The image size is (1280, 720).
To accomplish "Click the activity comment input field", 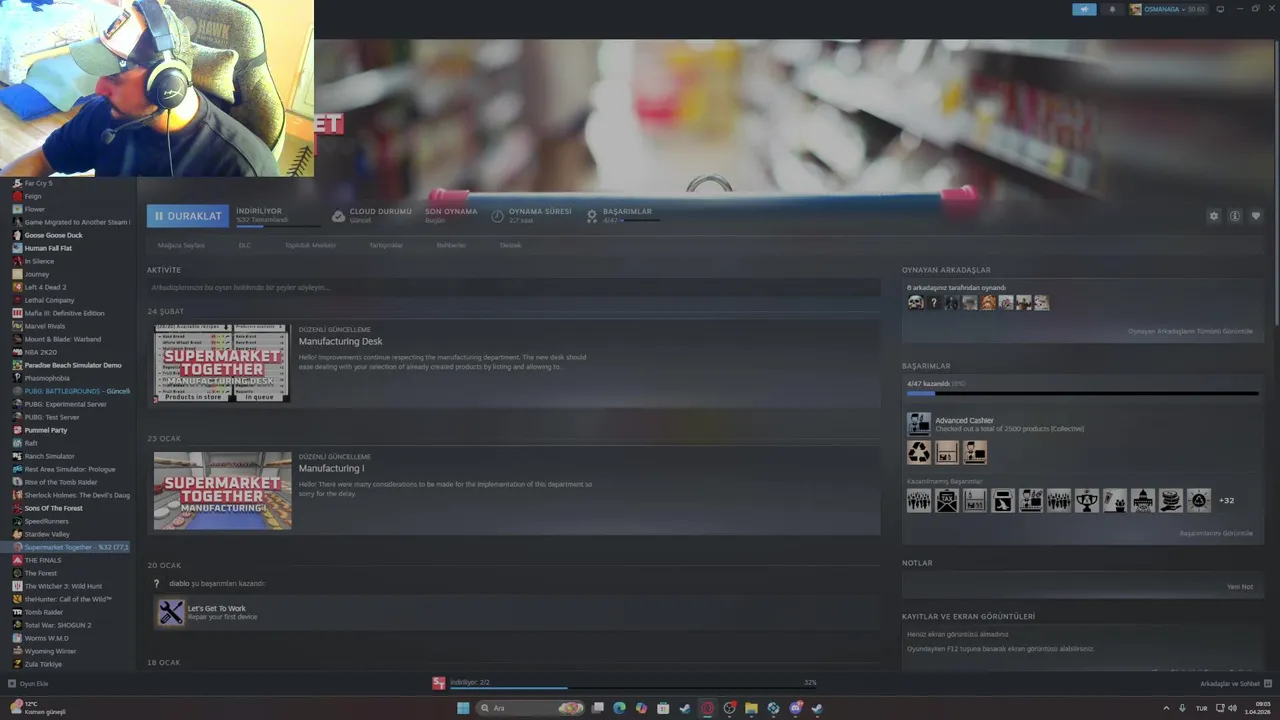I will point(513,288).
